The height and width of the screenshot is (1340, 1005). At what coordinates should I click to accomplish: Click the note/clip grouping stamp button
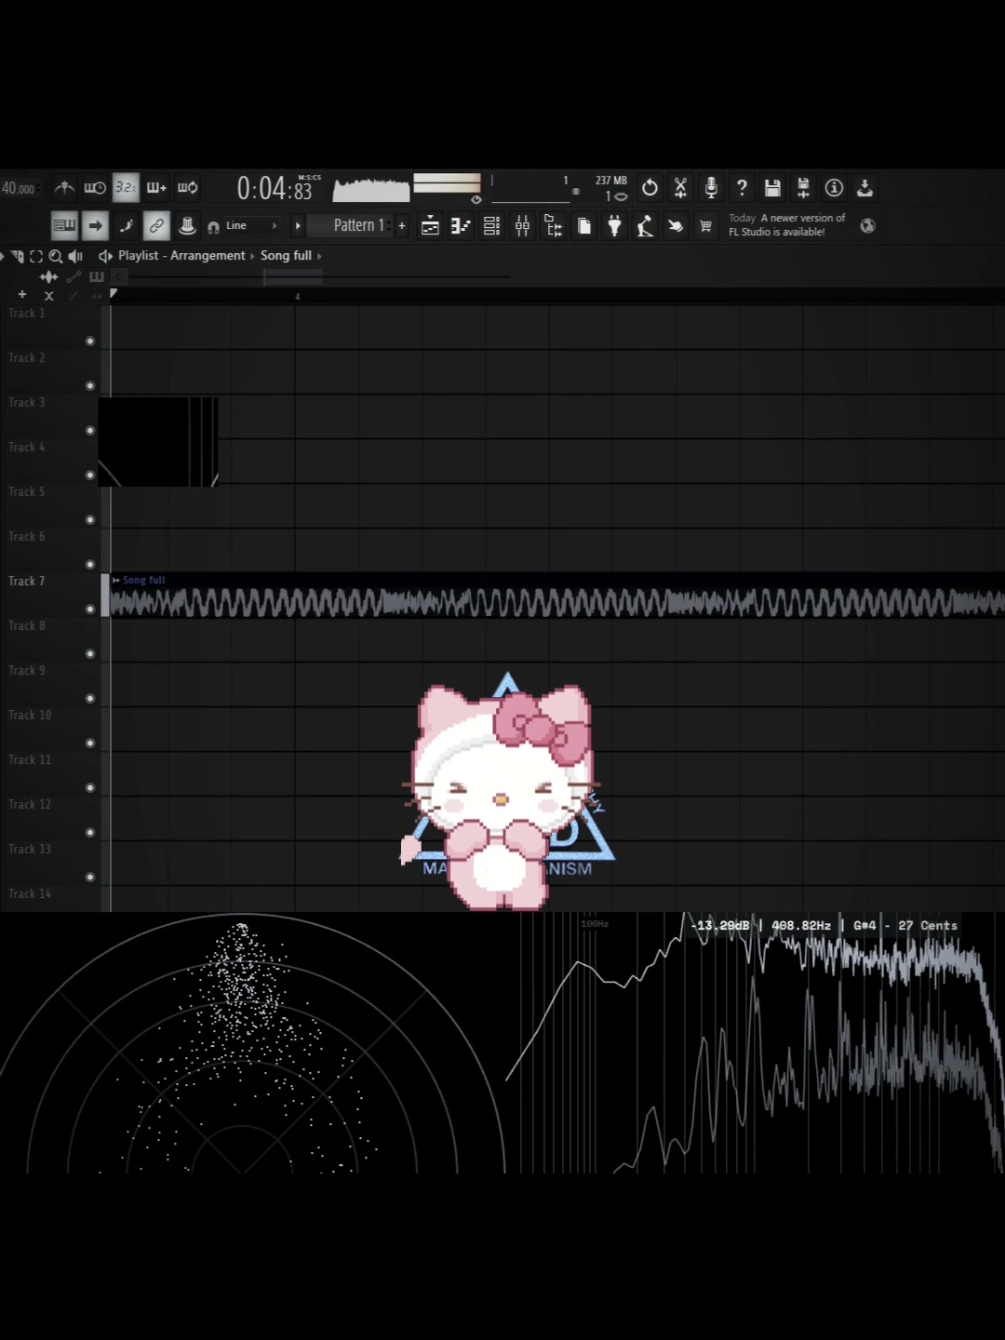[187, 226]
